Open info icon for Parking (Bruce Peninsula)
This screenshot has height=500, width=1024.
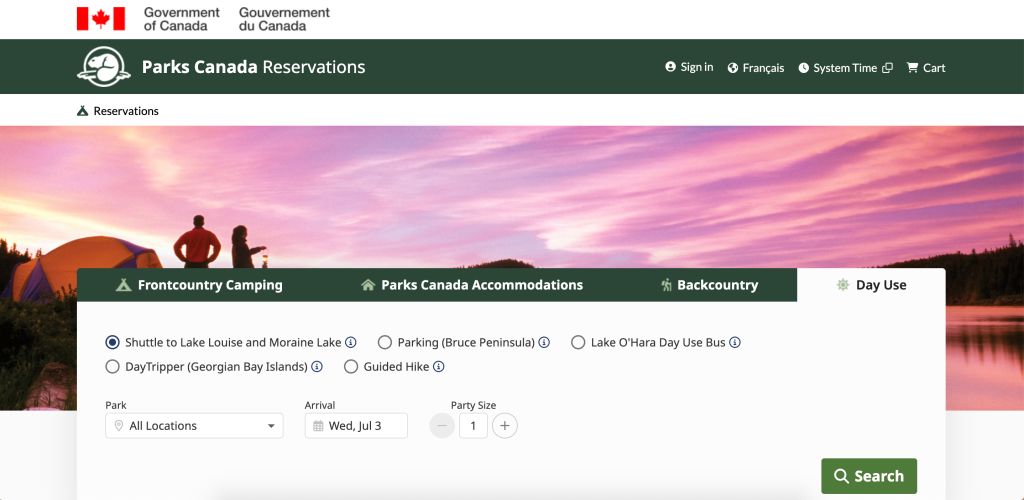tap(544, 342)
